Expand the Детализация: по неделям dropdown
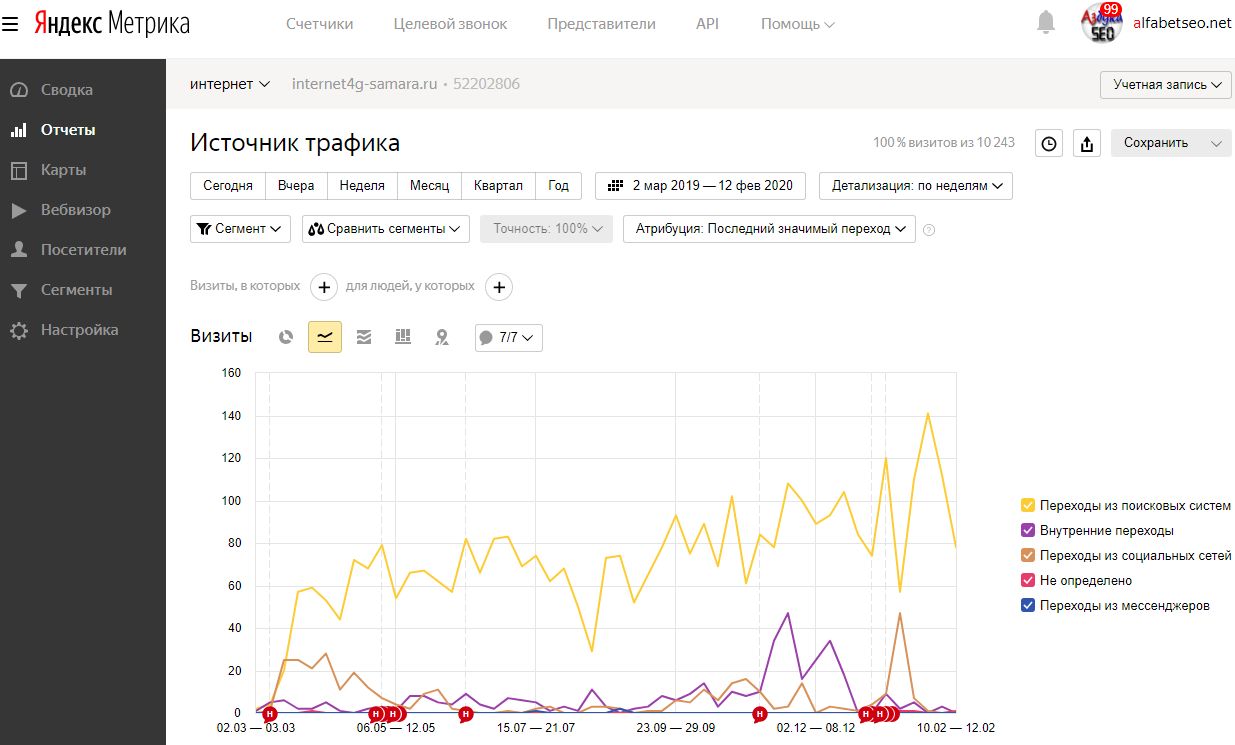This screenshot has width=1235, height=745. pyautogui.click(x=915, y=186)
